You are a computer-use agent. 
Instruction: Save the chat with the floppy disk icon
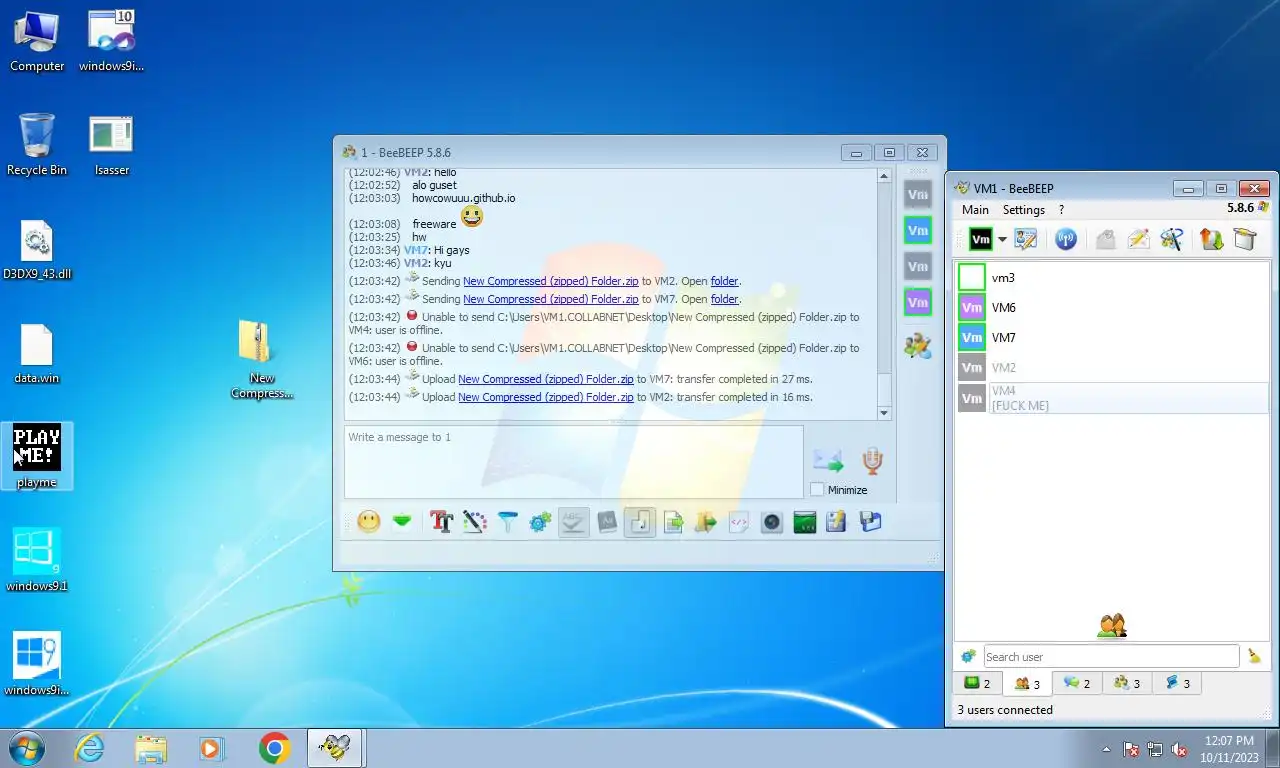(x=870, y=522)
